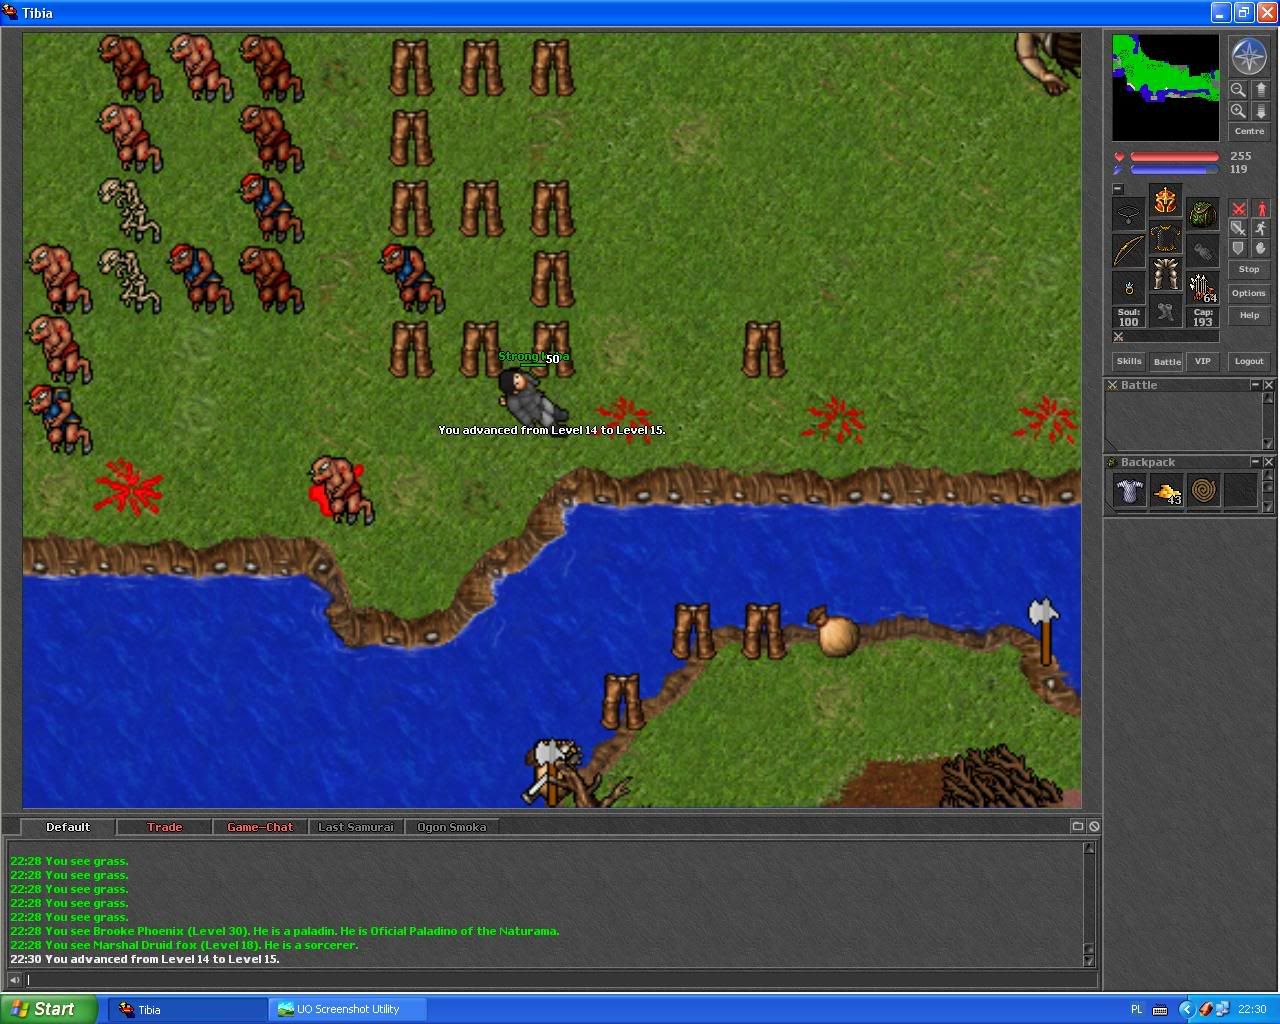Collapse the equipment panel with minus button
The width and height of the screenshot is (1280, 1024).
(1118, 189)
